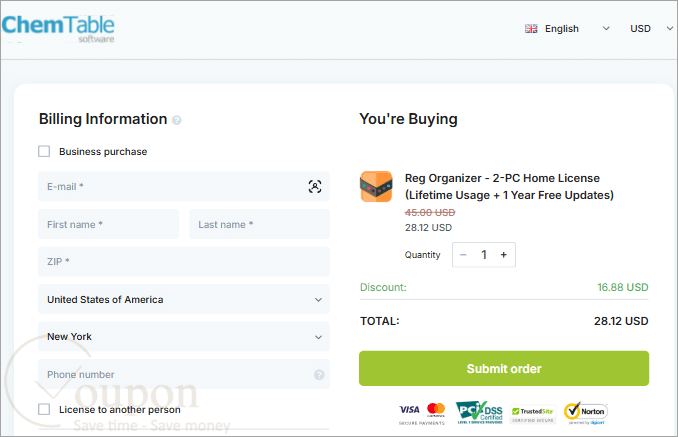This screenshot has height=437, width=678.
Task: Click the Submit order button
Action: click(x=504, y=368)
